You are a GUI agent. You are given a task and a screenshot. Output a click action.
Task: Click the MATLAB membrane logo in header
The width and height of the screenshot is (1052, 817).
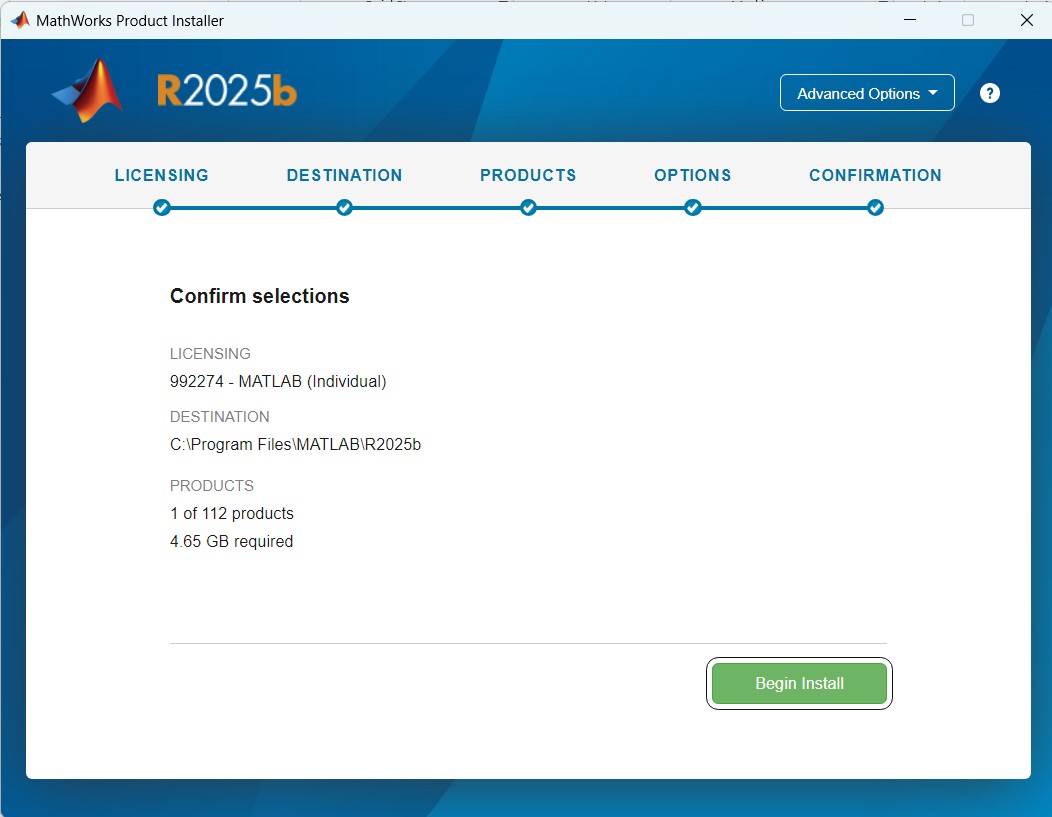tap(88, 91)
